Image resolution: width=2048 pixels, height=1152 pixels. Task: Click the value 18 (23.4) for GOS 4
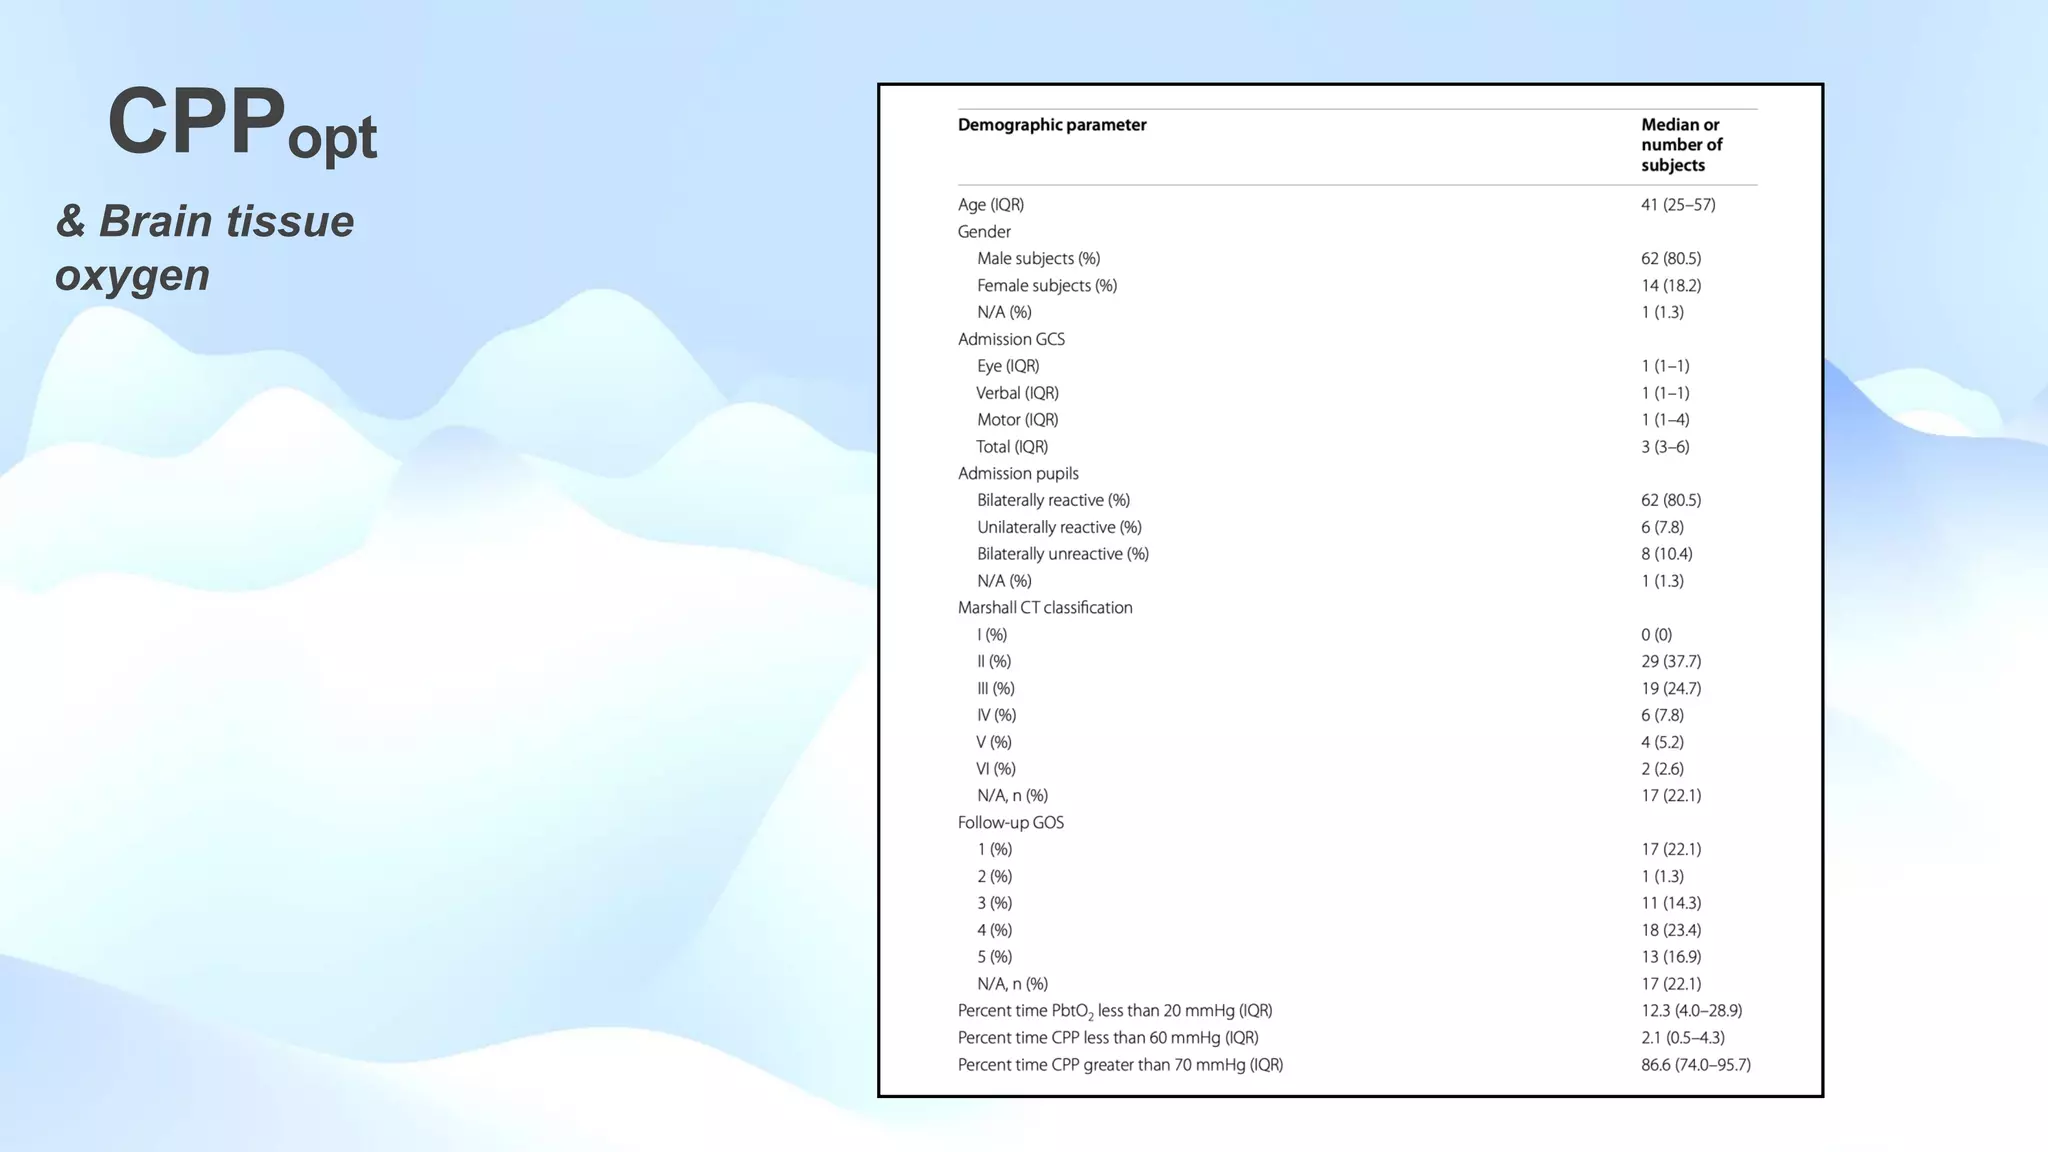click(x=1670, y=930)
